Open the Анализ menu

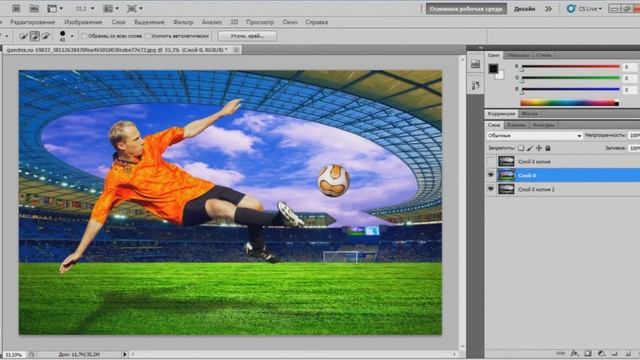[x=211, y=22]
